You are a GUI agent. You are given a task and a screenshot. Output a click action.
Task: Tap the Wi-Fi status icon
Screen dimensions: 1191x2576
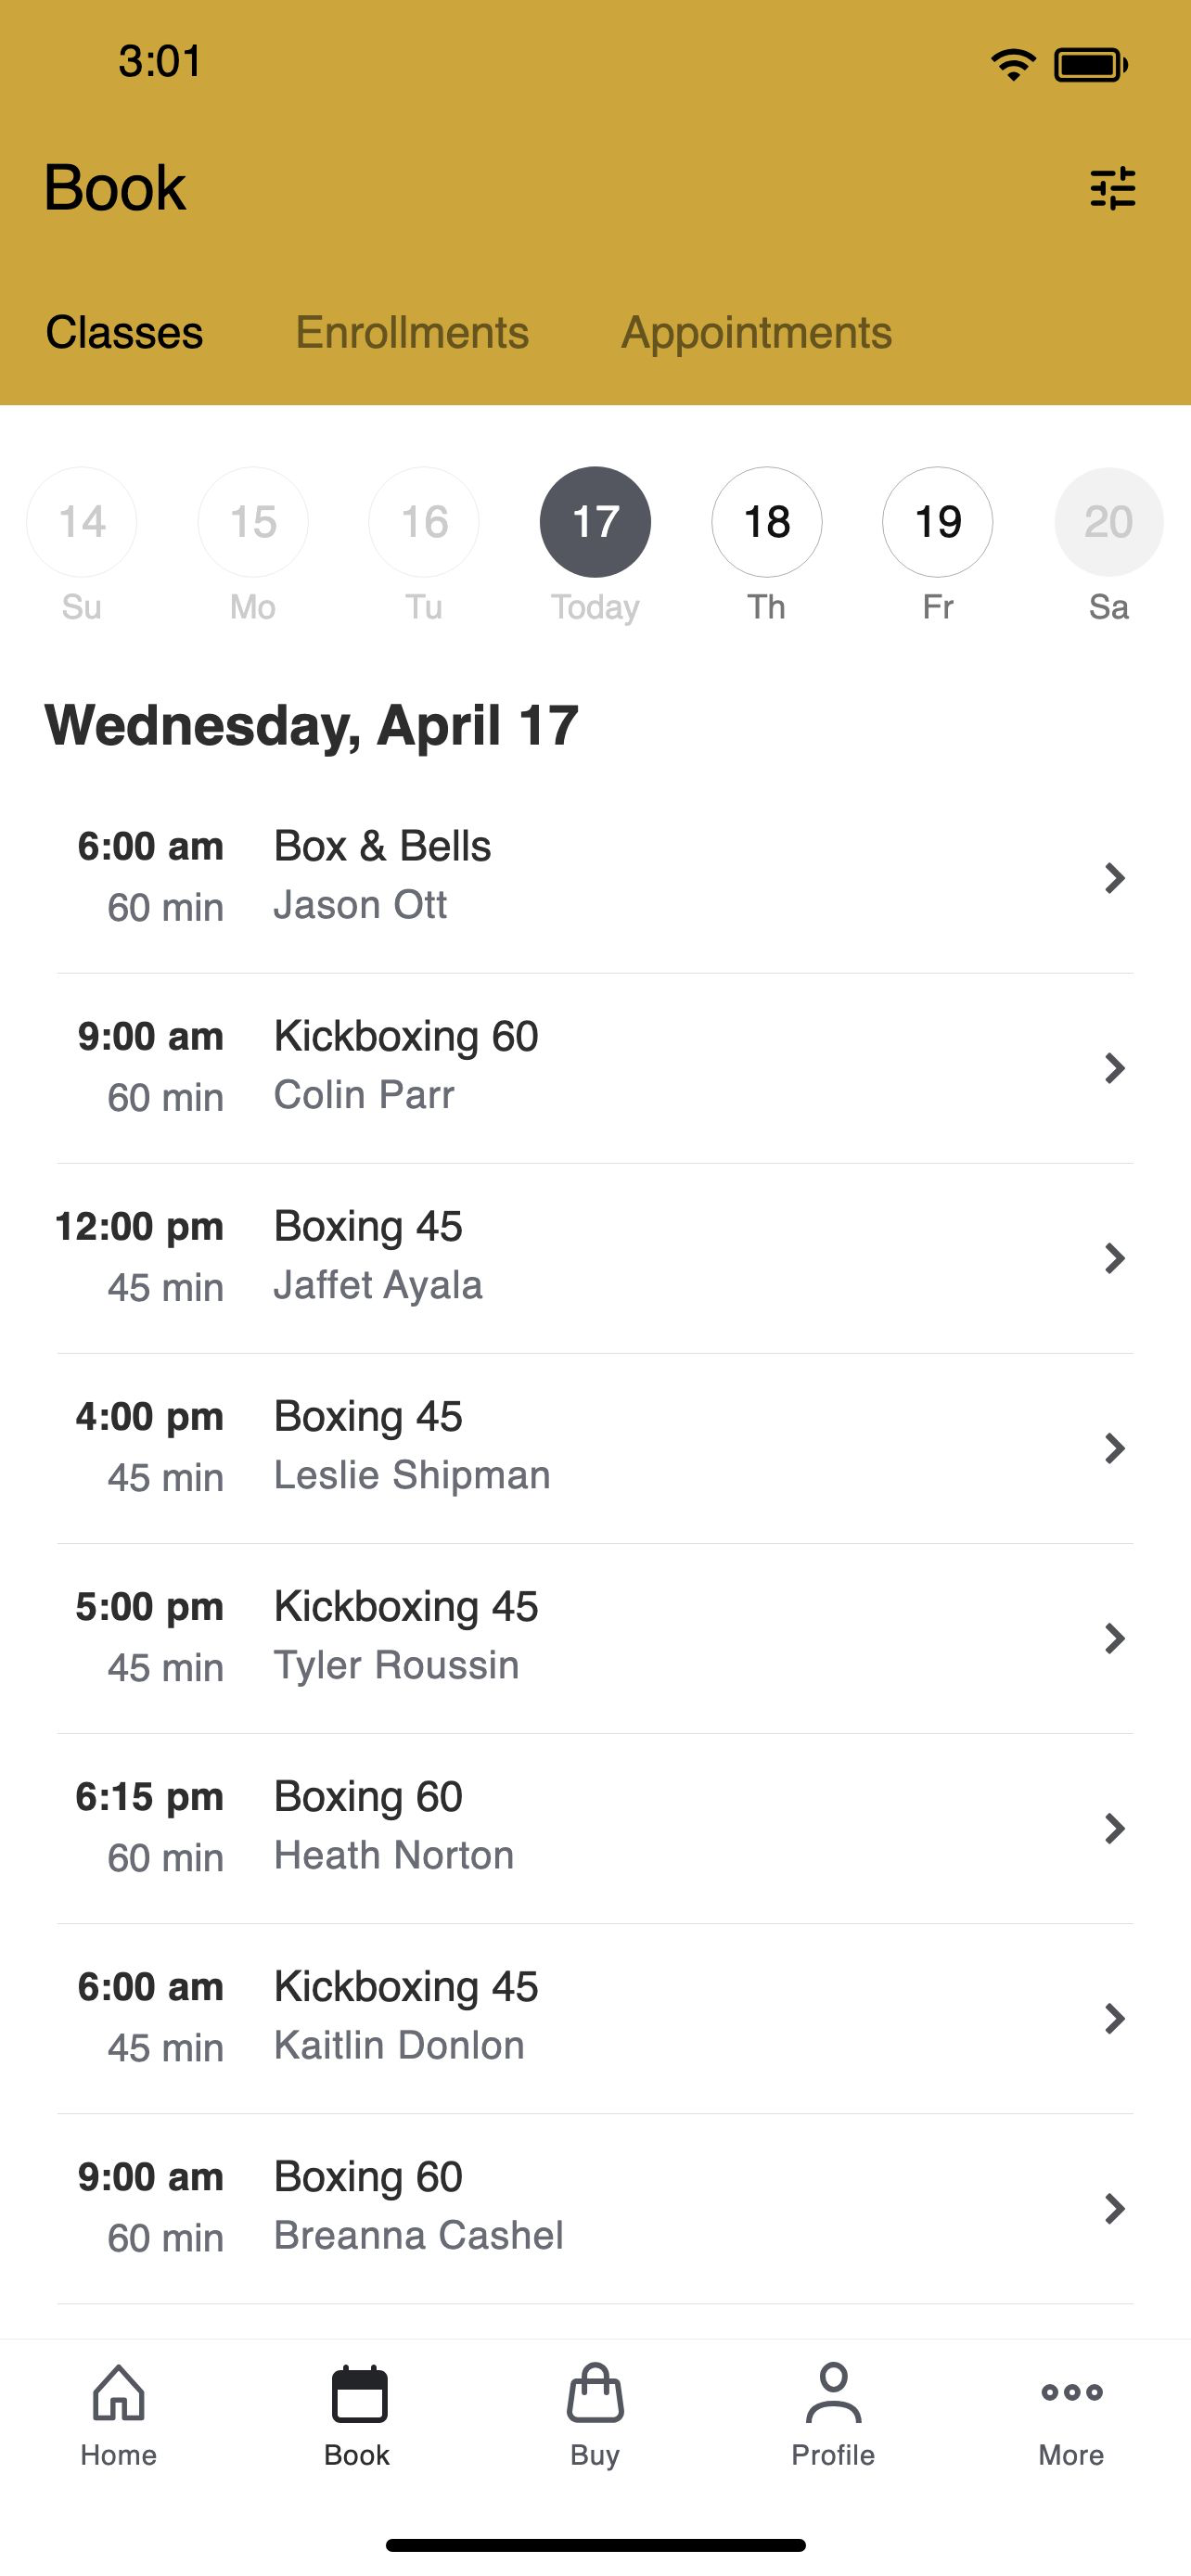click(x=1013, y=65)
